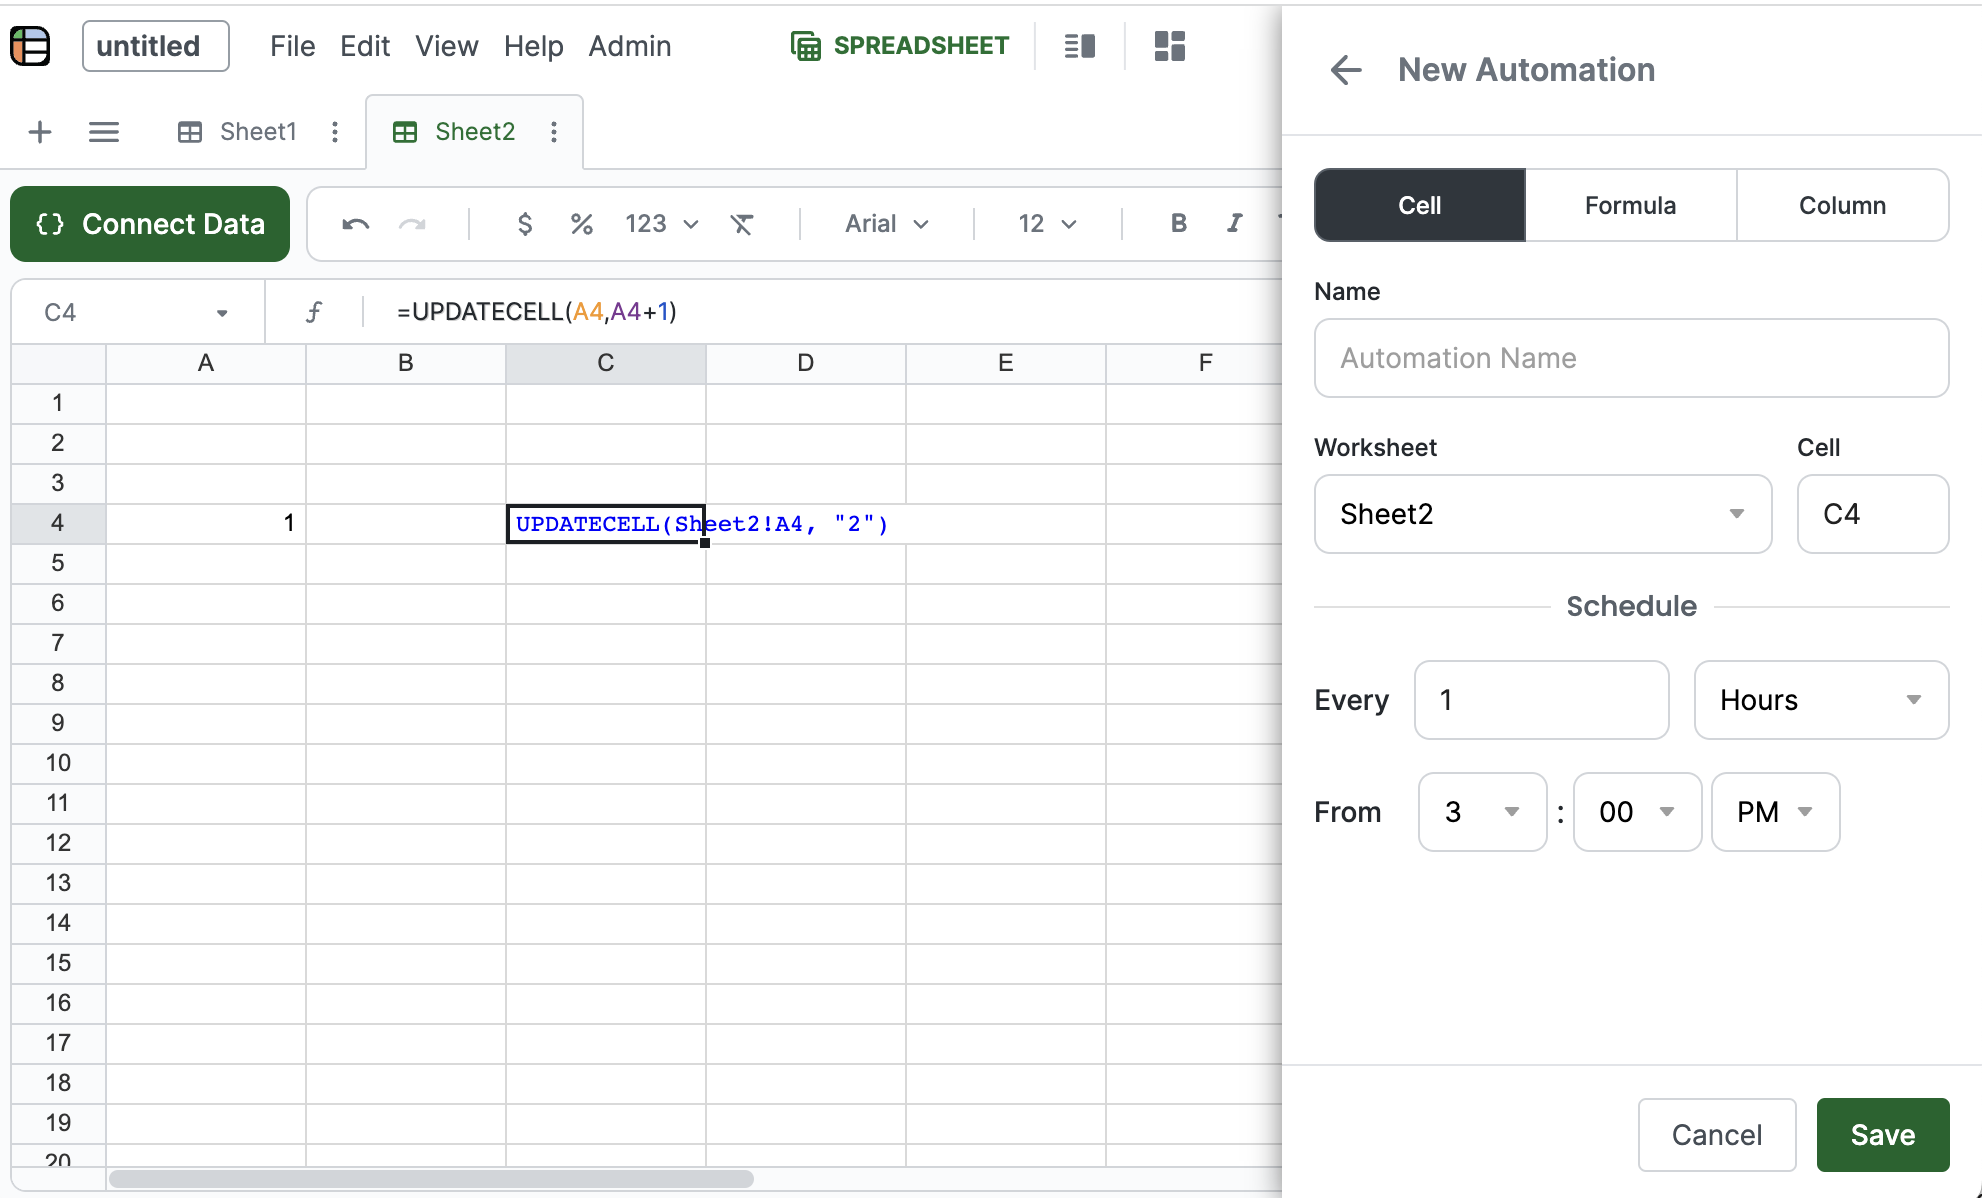Viewport: 1982px width, 1198px height.
Task: Switch to the Sheet1 tab
Action: (x=257, y=132)
